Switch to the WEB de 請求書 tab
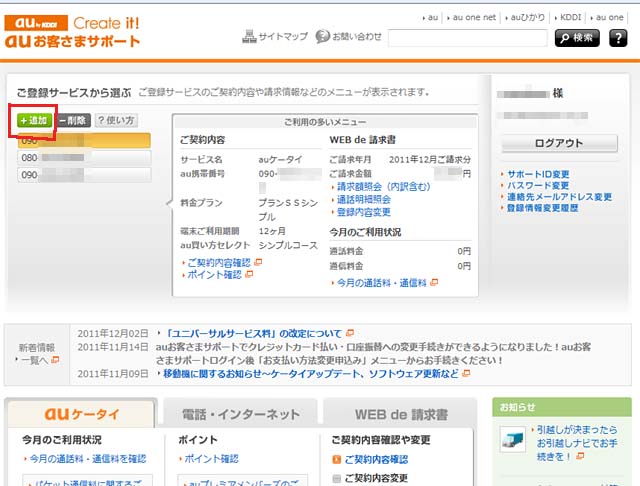The image size is (640, 486). coord(401,414)
